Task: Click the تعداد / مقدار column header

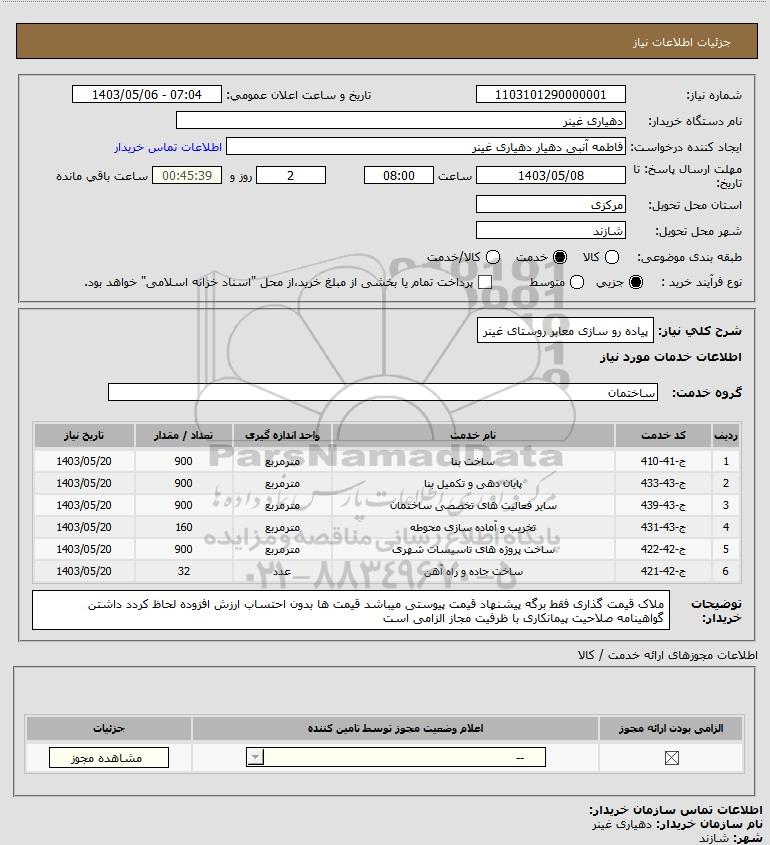Action: click(183, 435)
